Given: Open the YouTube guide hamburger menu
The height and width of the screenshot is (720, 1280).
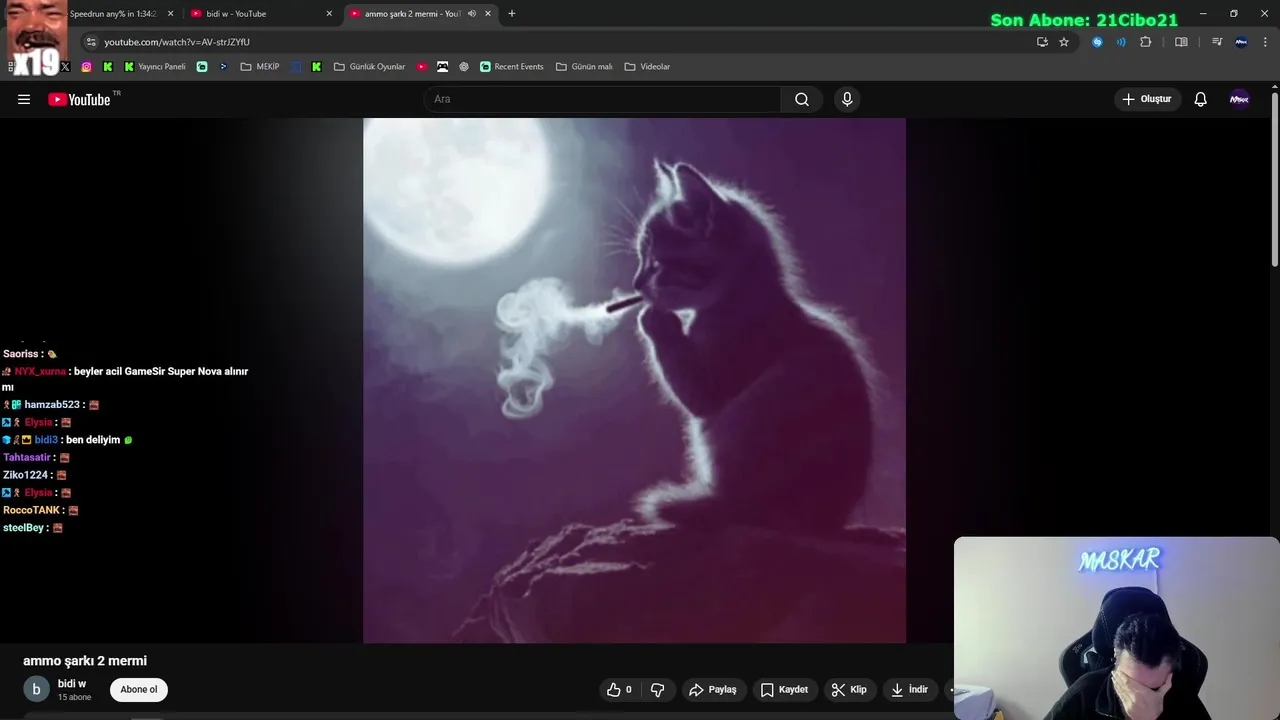Looking at the screenshot, I should click(x=24, y=99).
